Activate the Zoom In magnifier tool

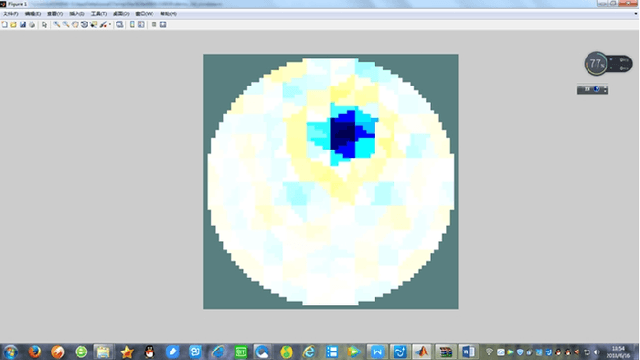point(57,25)
